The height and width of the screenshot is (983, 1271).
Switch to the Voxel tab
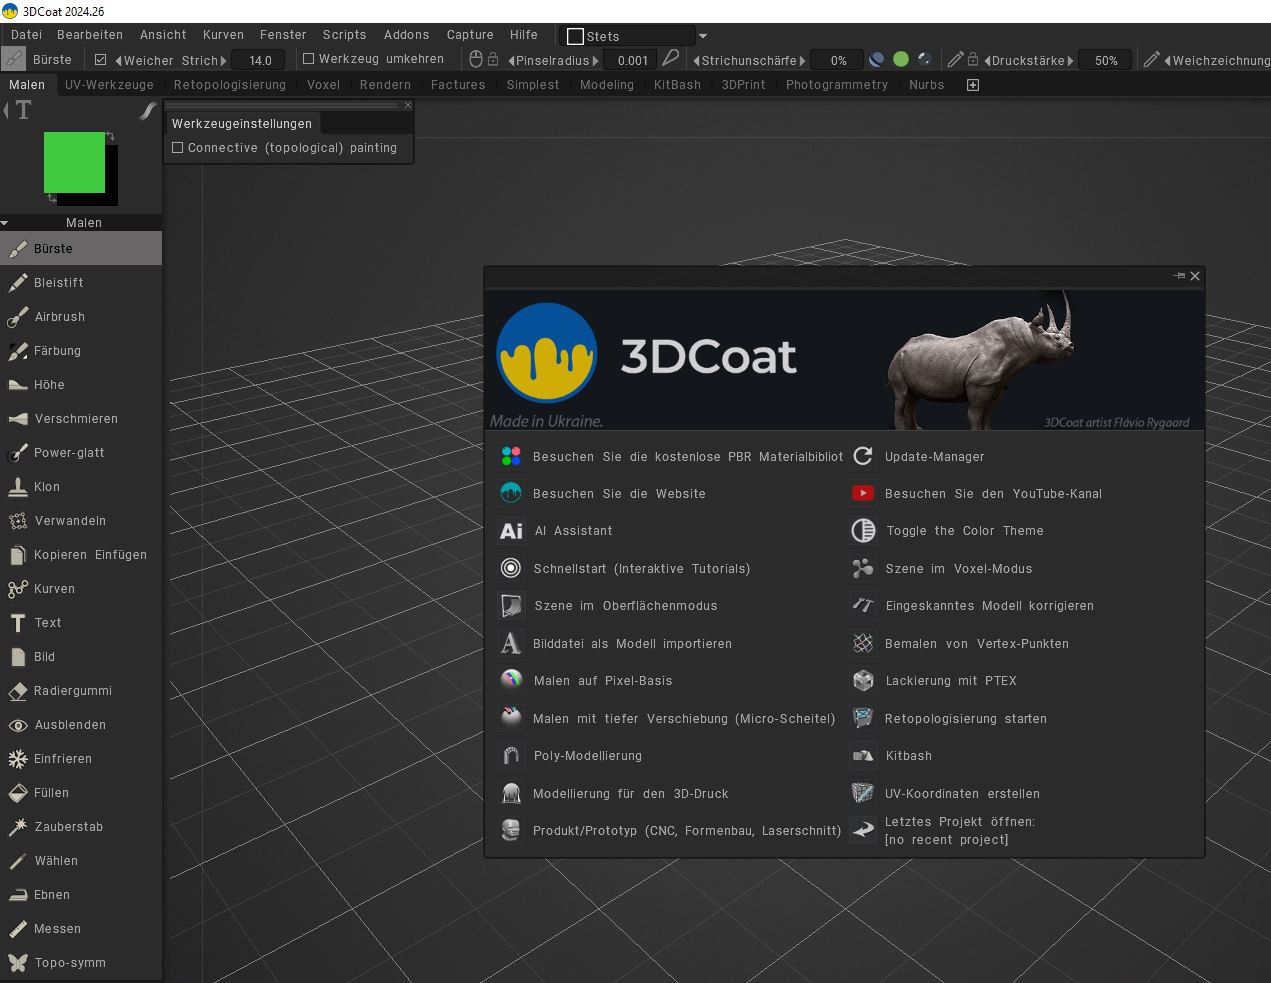[323, 85]
